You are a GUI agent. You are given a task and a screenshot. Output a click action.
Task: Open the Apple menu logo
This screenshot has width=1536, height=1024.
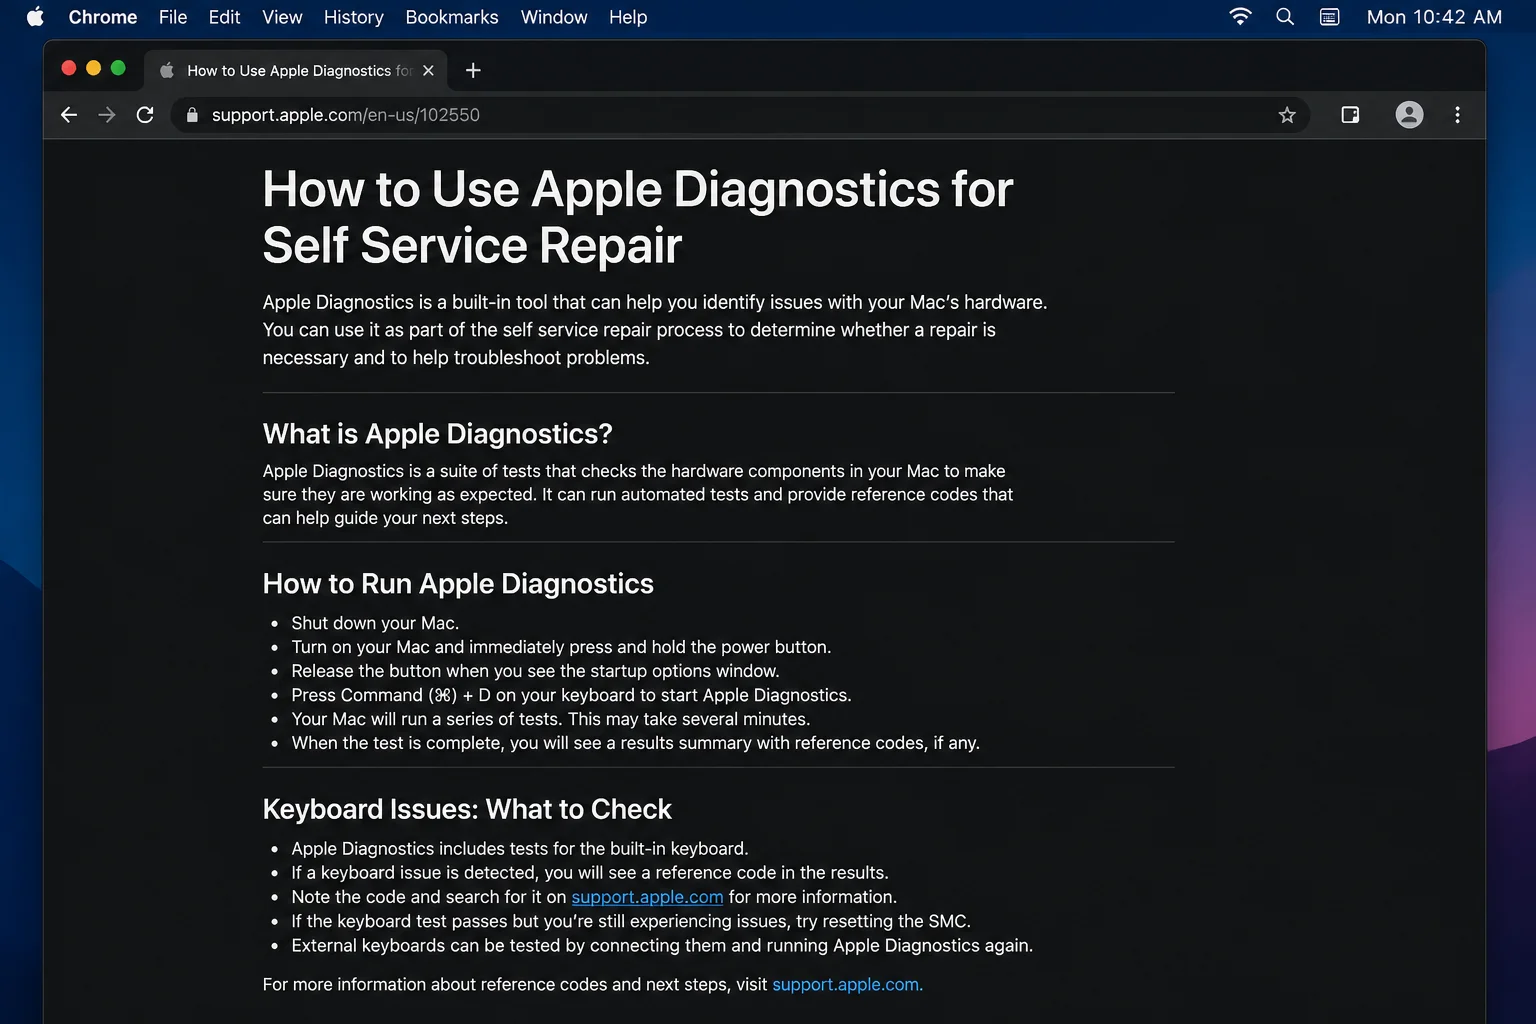pos(35,17)
